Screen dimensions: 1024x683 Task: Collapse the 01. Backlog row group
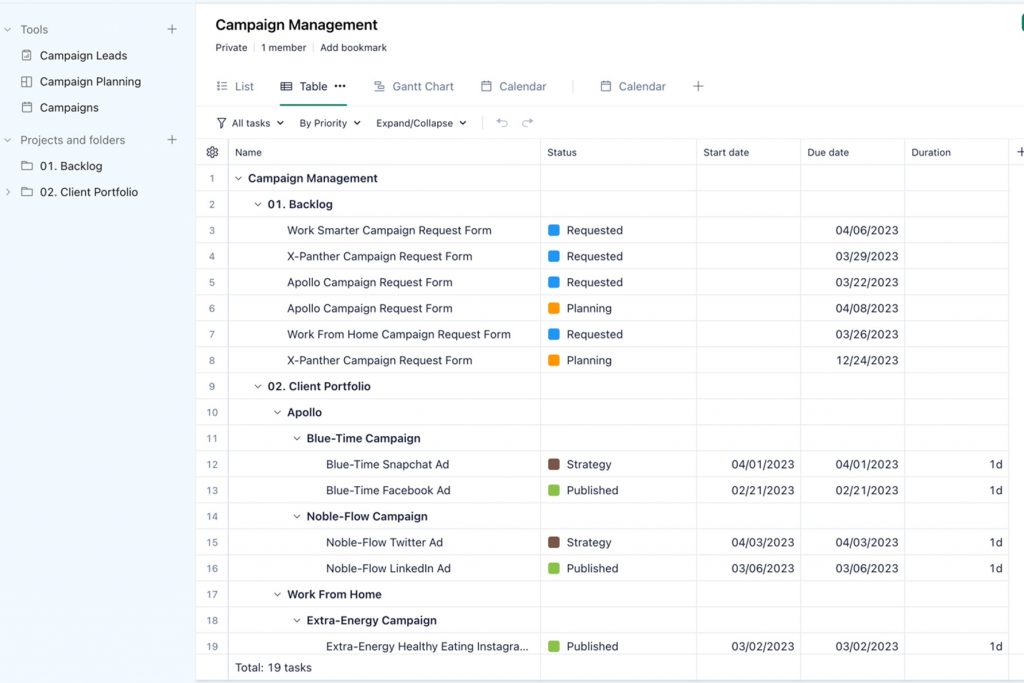point(258,204)
